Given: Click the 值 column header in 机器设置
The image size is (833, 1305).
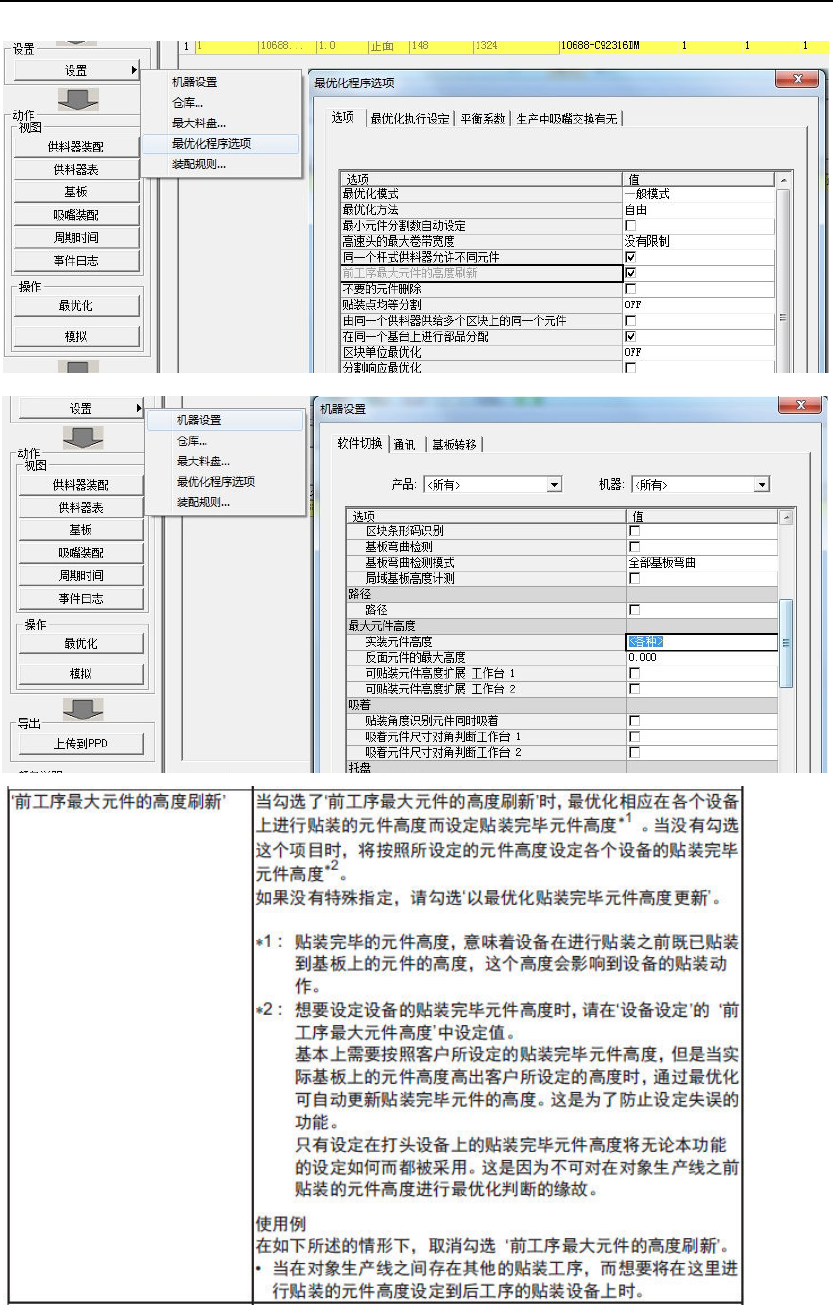Looking at the screenshot, I should click(702, 516).
